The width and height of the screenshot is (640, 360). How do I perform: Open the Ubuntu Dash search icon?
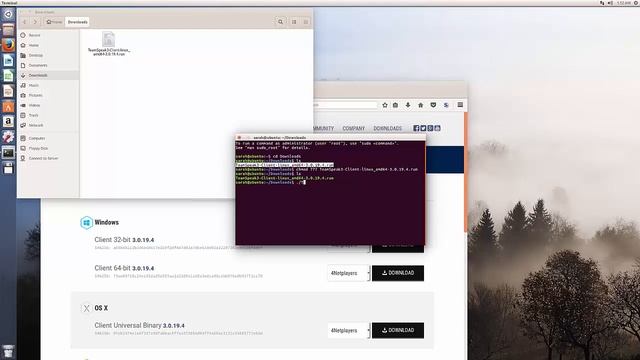[8, 14]
